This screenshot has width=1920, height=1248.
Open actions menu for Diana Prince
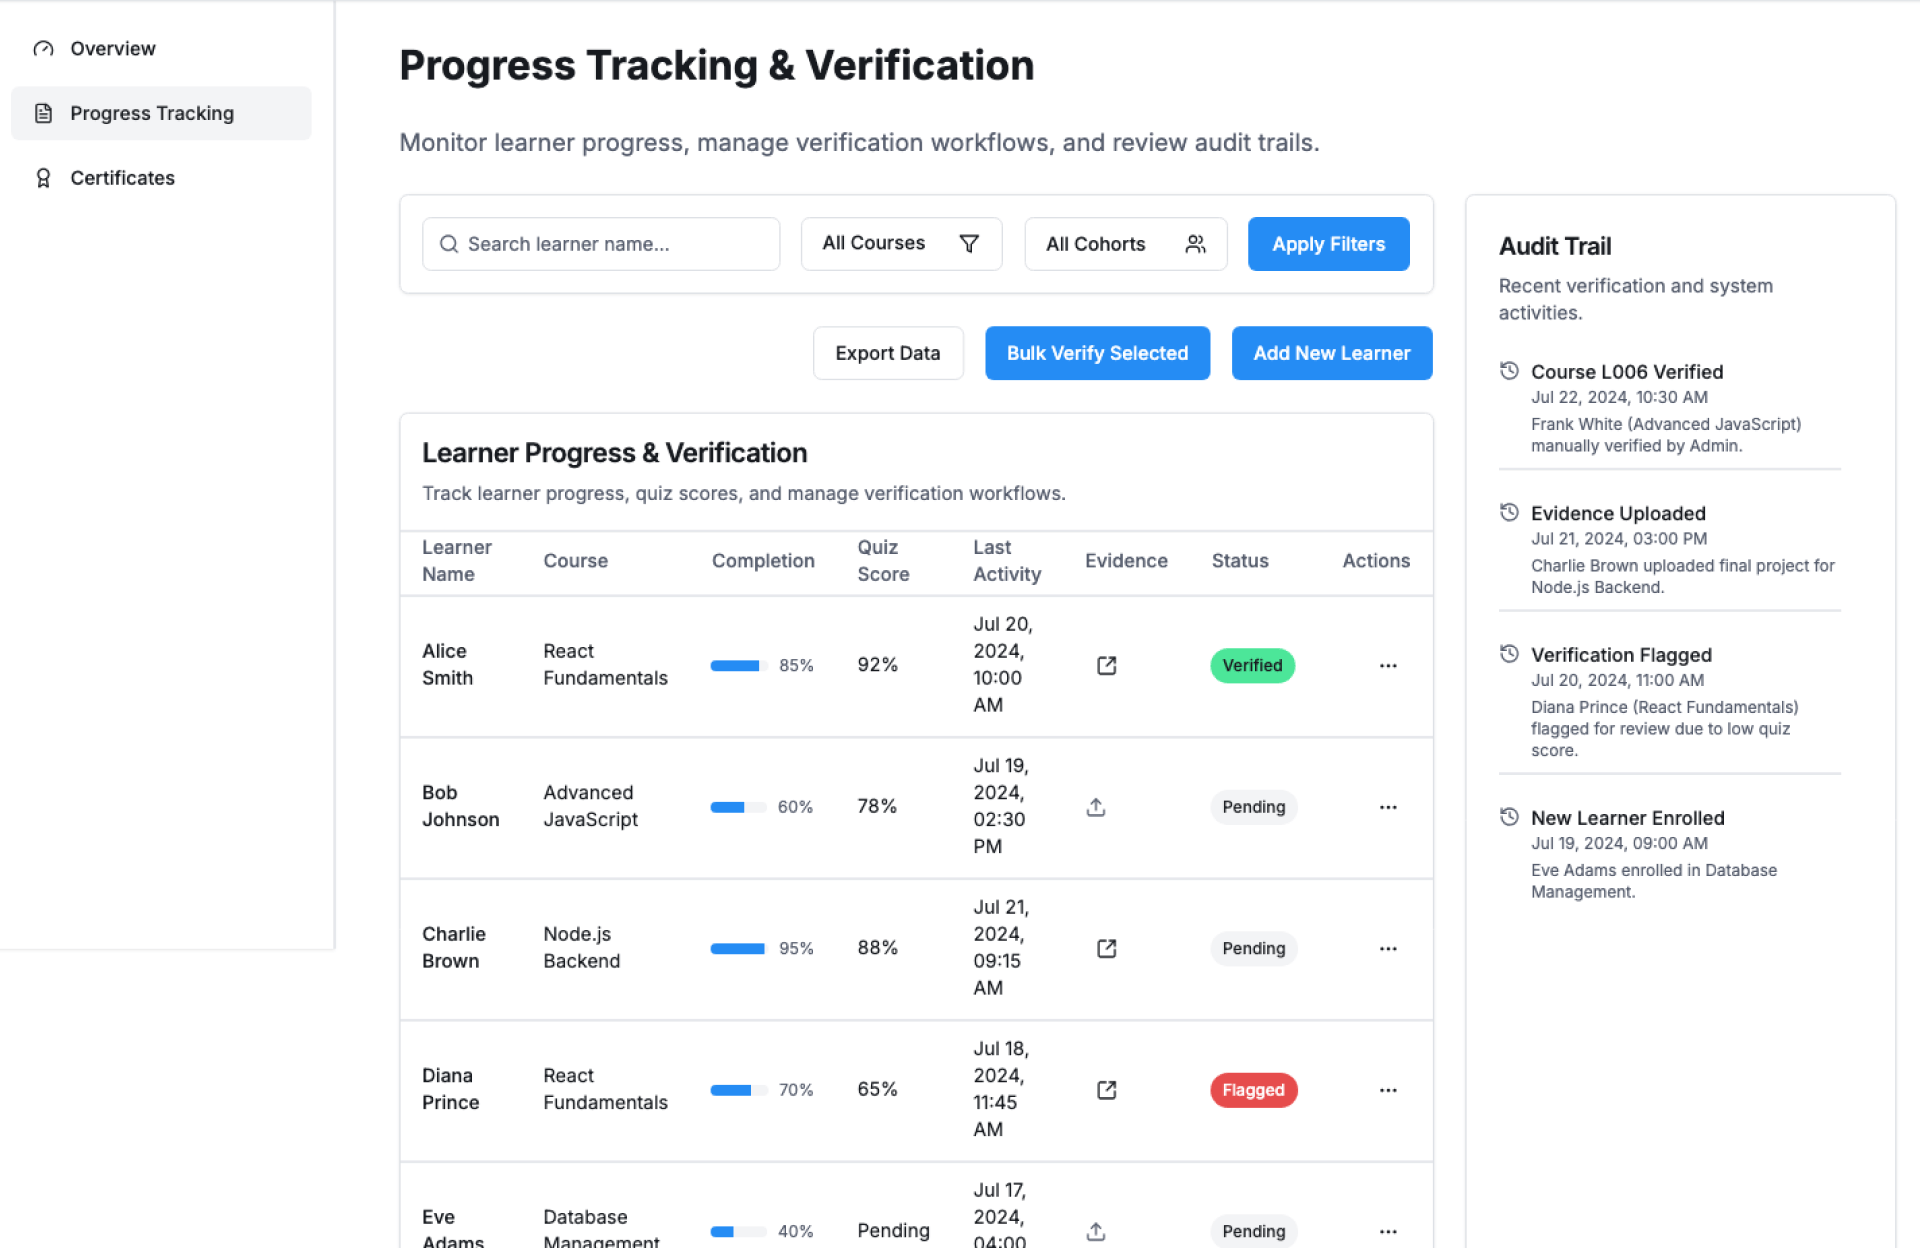pos(1388,1090)
